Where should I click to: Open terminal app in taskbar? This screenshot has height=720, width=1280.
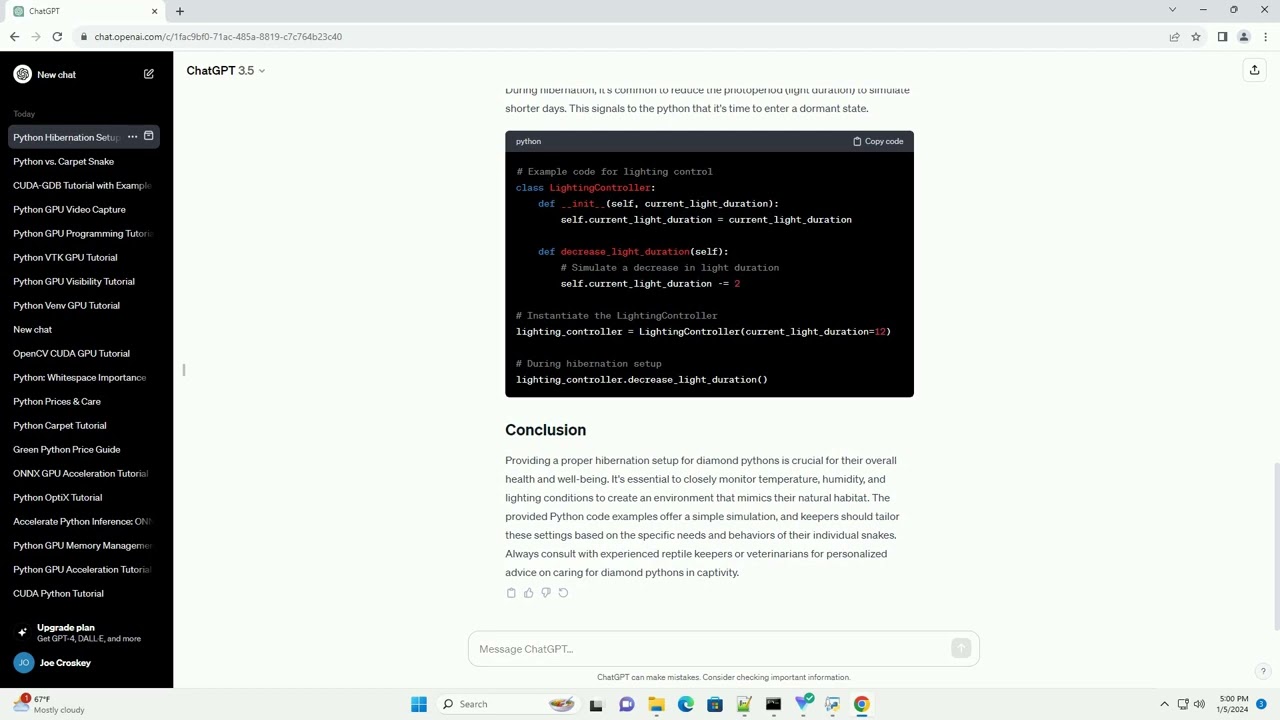(x=774, y=704)
